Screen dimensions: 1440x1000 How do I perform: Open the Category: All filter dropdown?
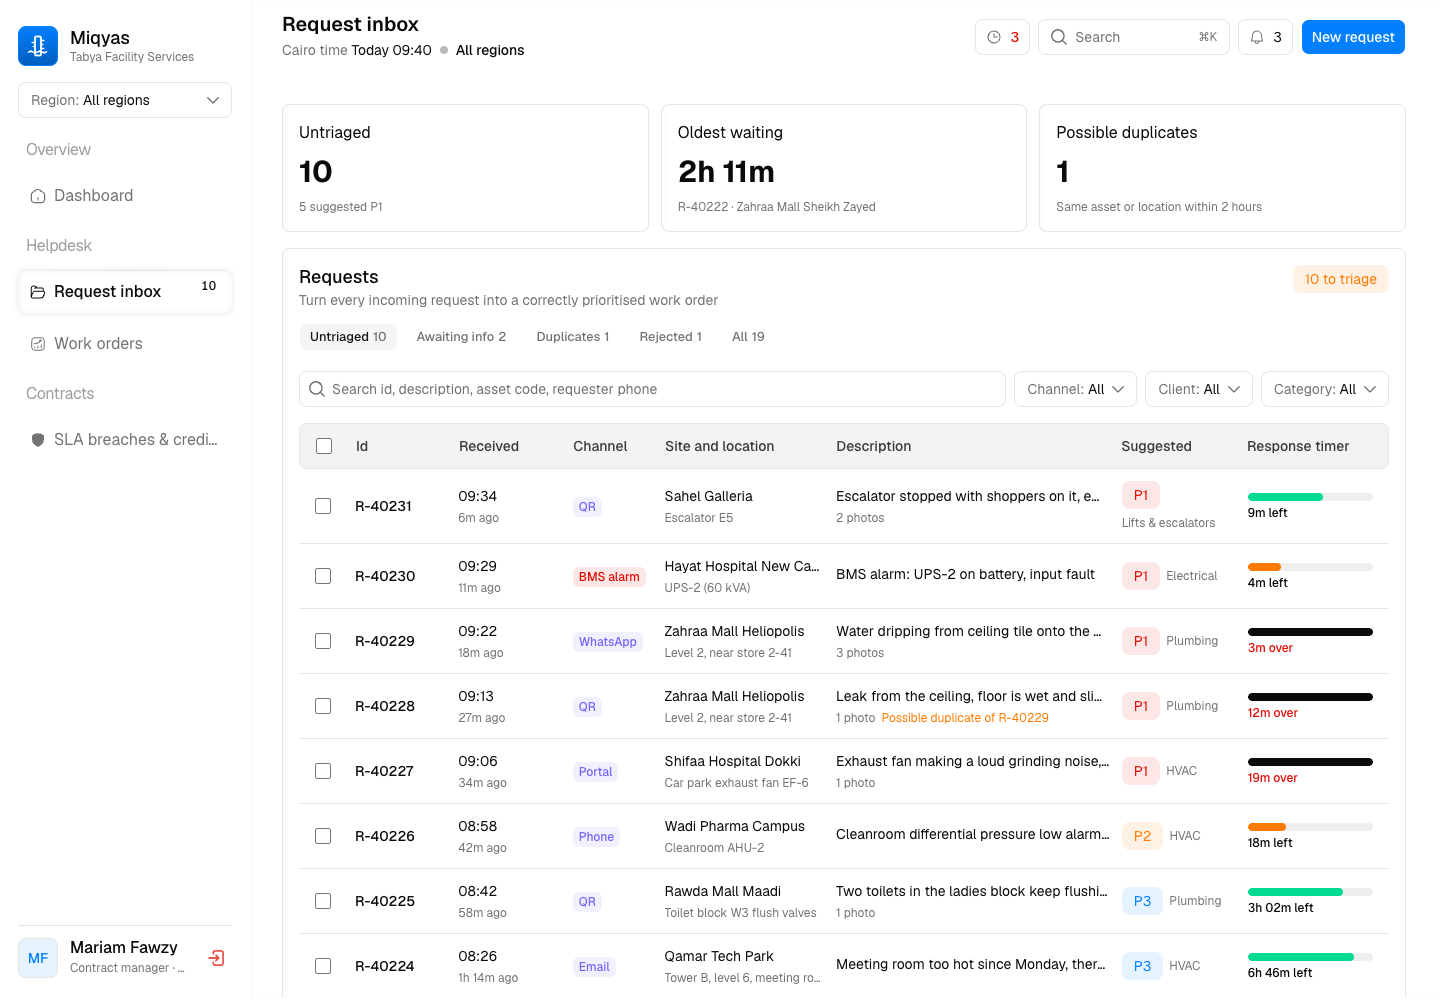click(1325, 389)
